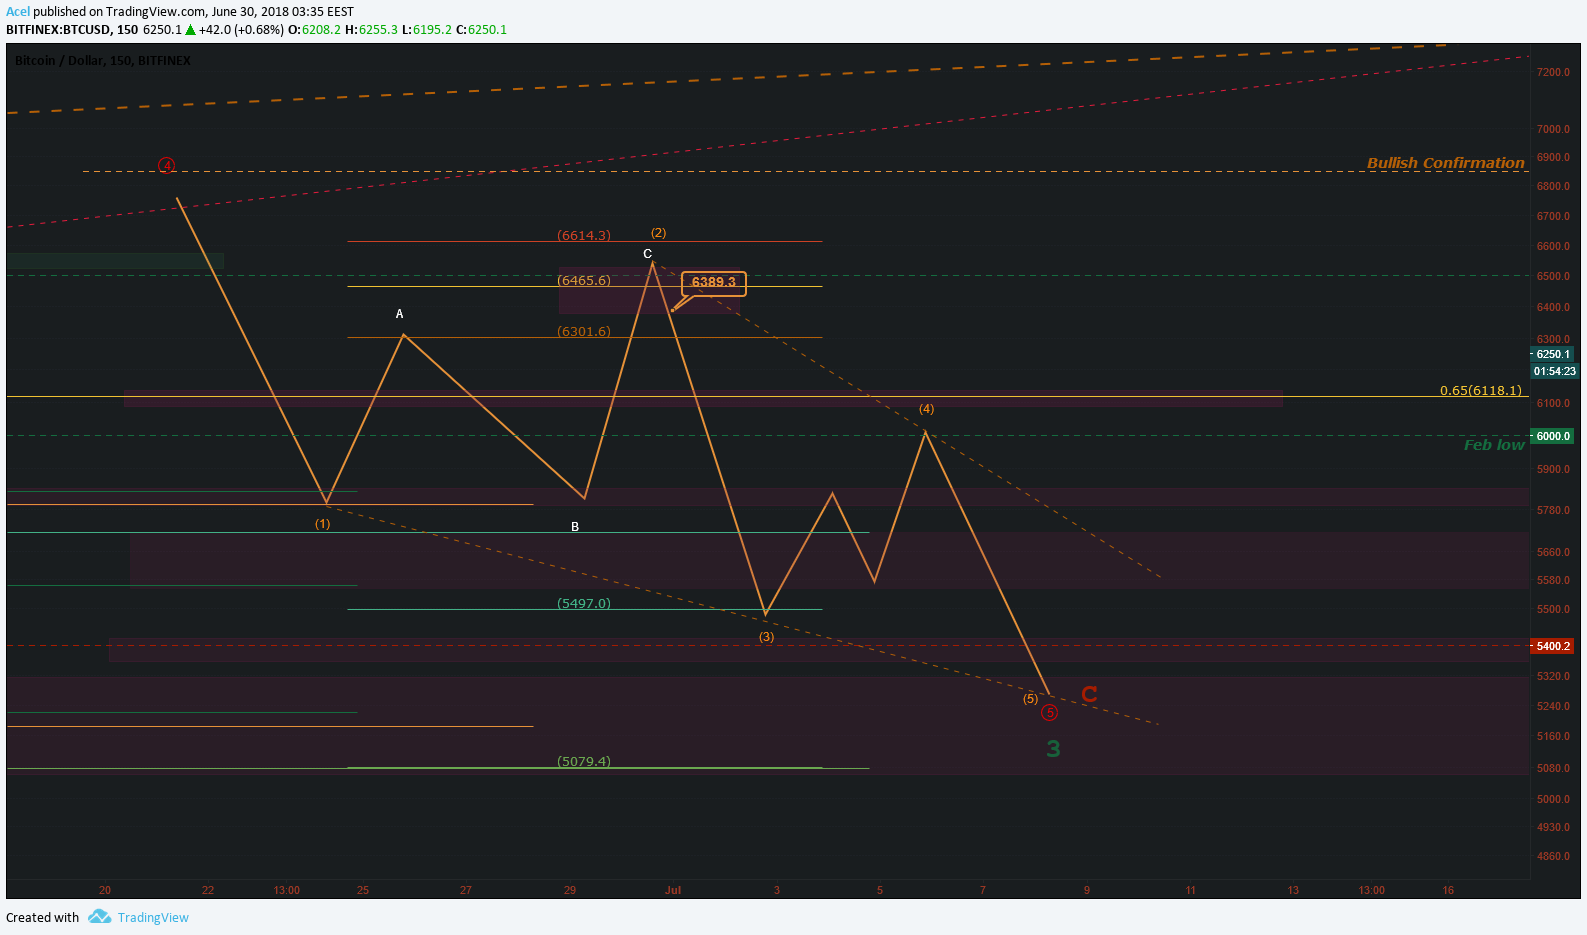Select the (6465.6) level label

584,280
